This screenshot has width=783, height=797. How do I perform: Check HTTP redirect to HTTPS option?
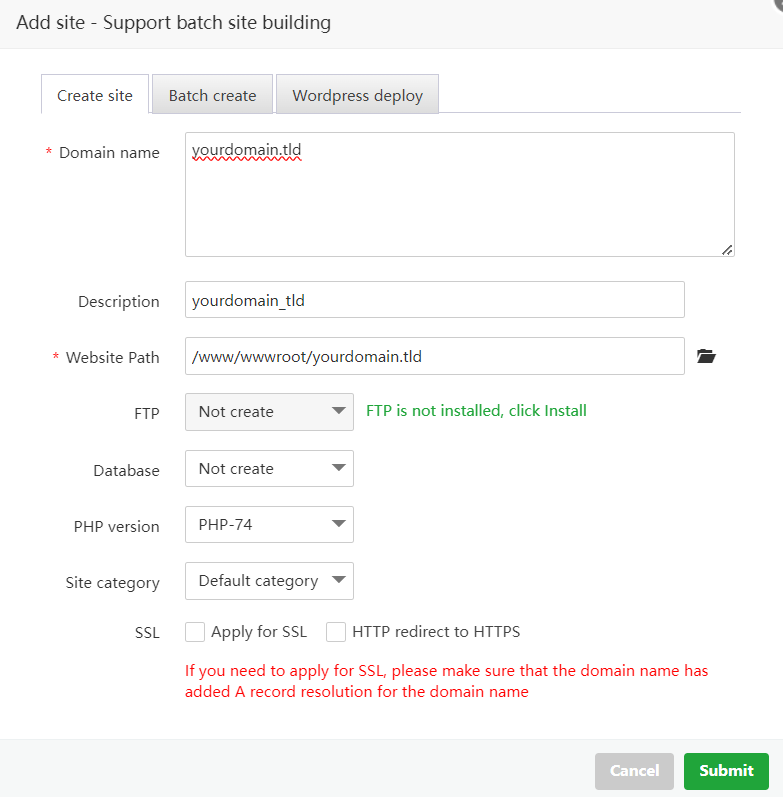point(336,632)
